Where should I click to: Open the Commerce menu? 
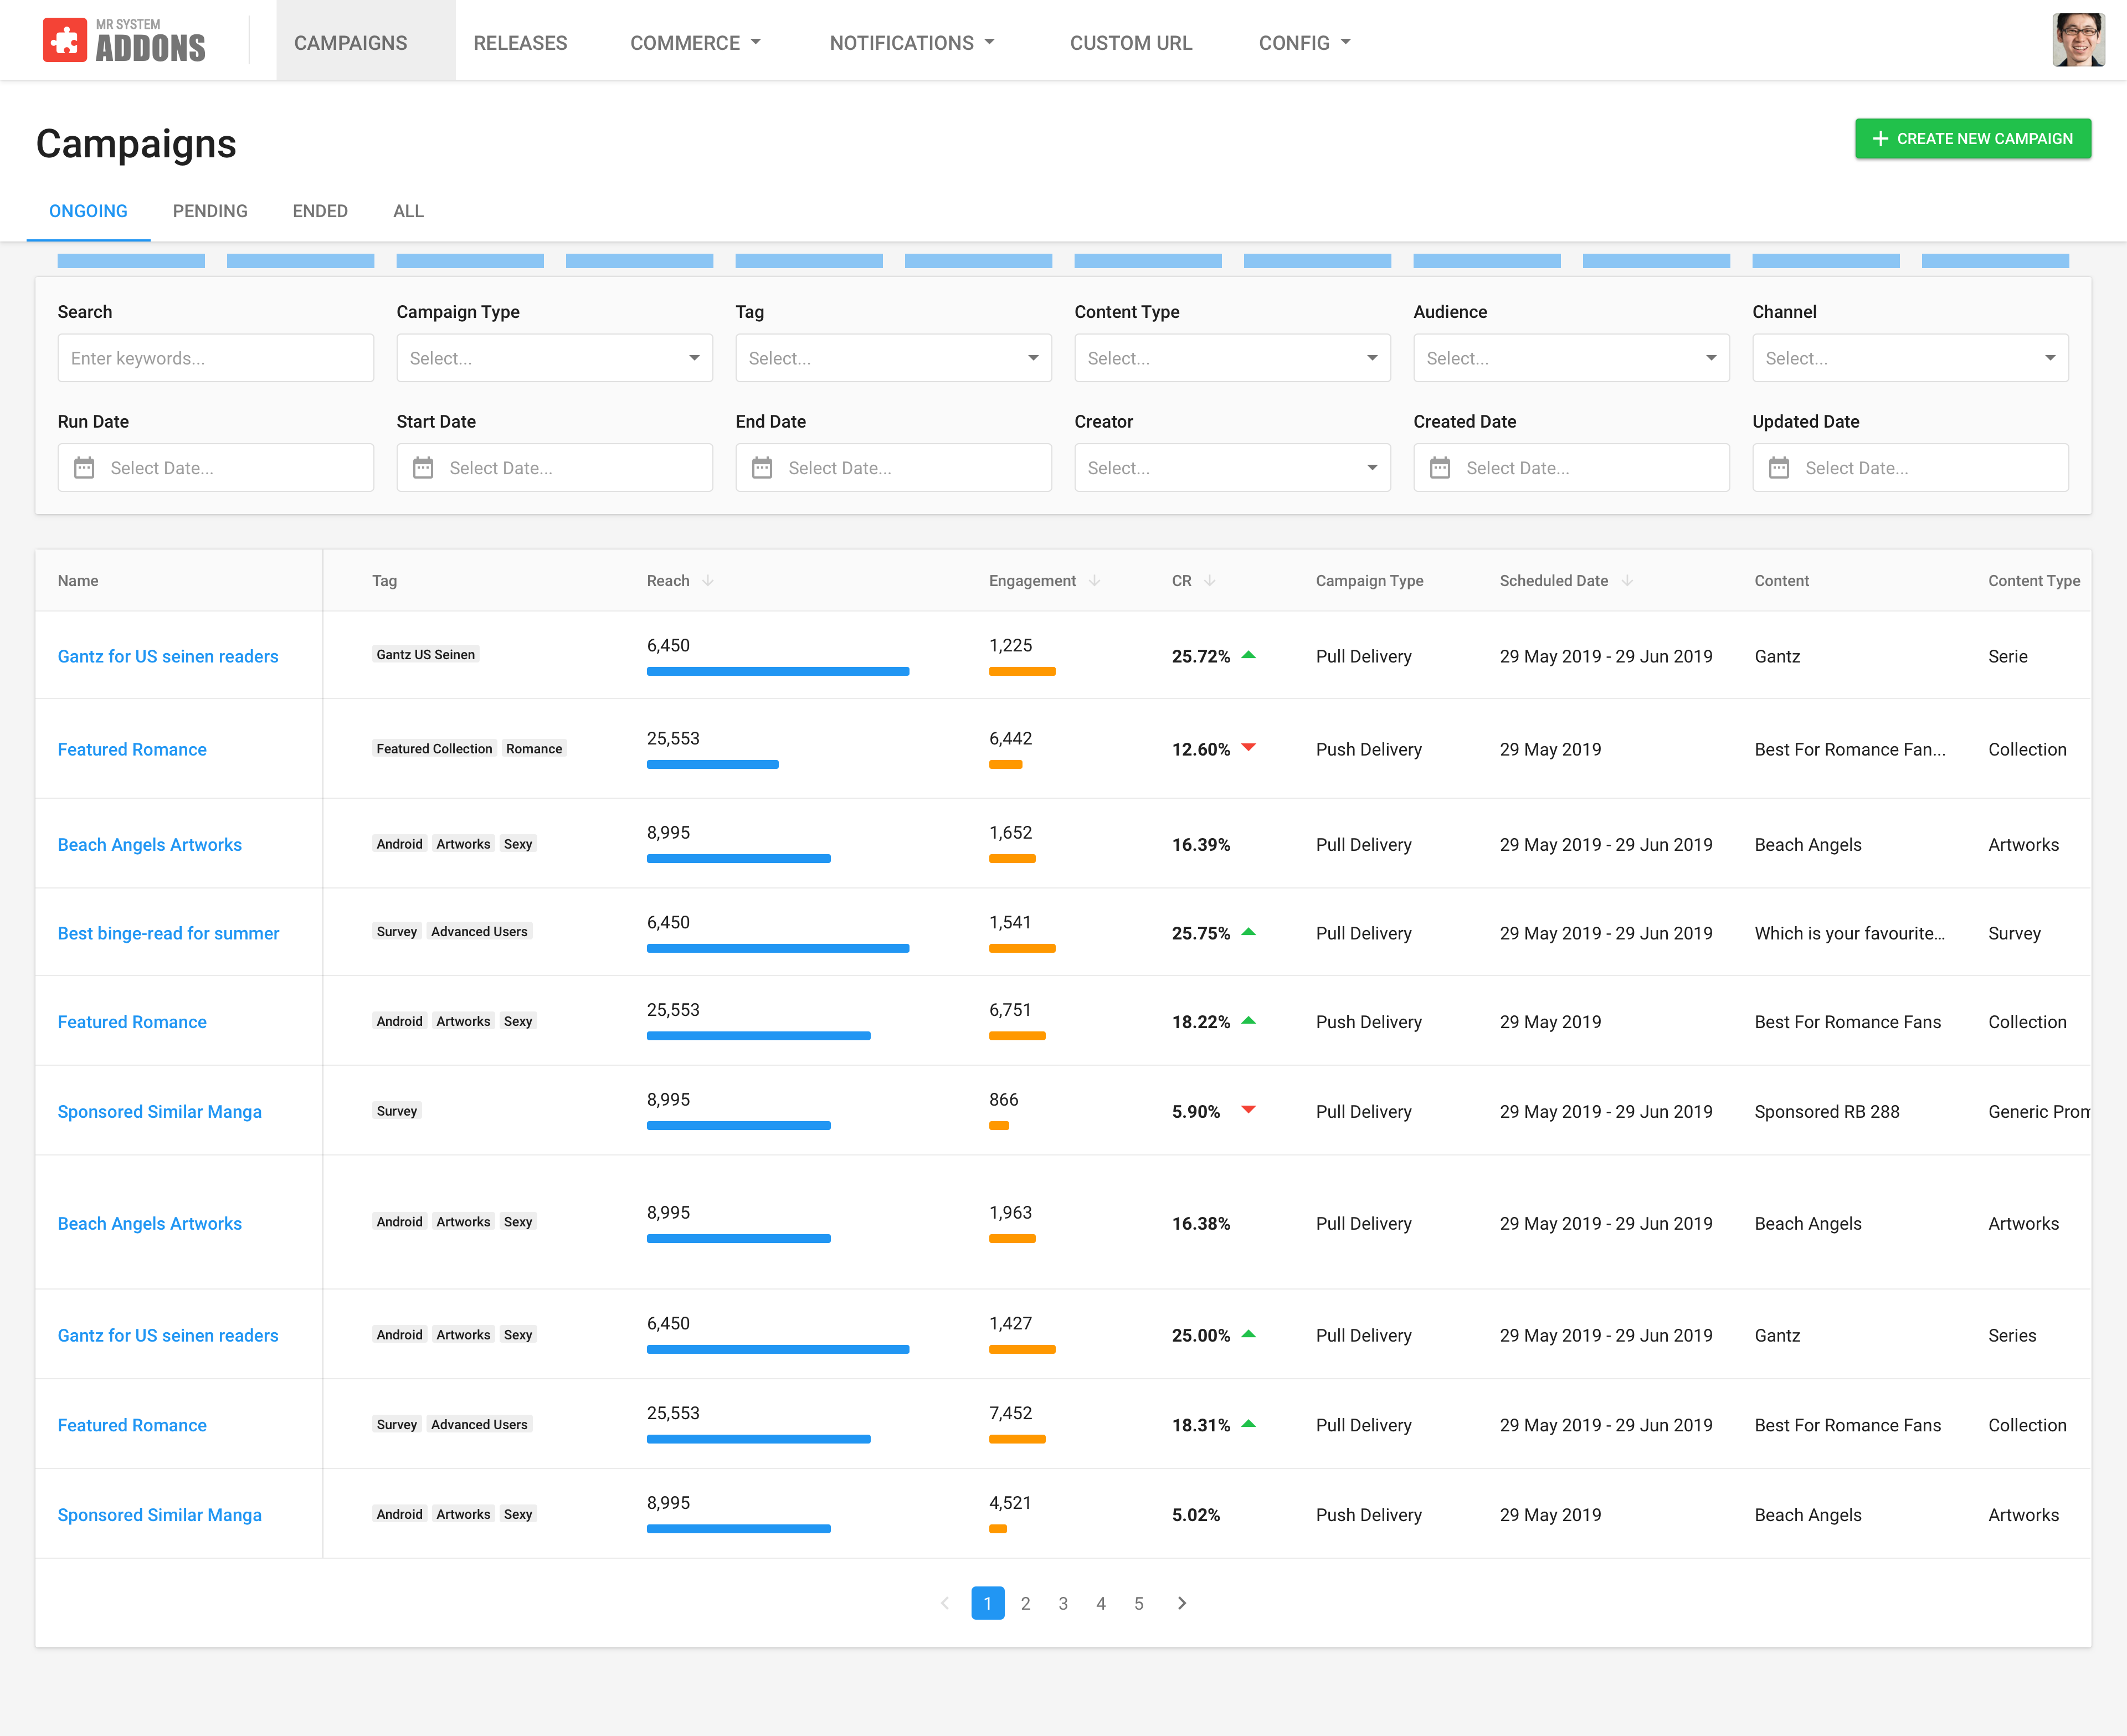click(x=695, y=43)
